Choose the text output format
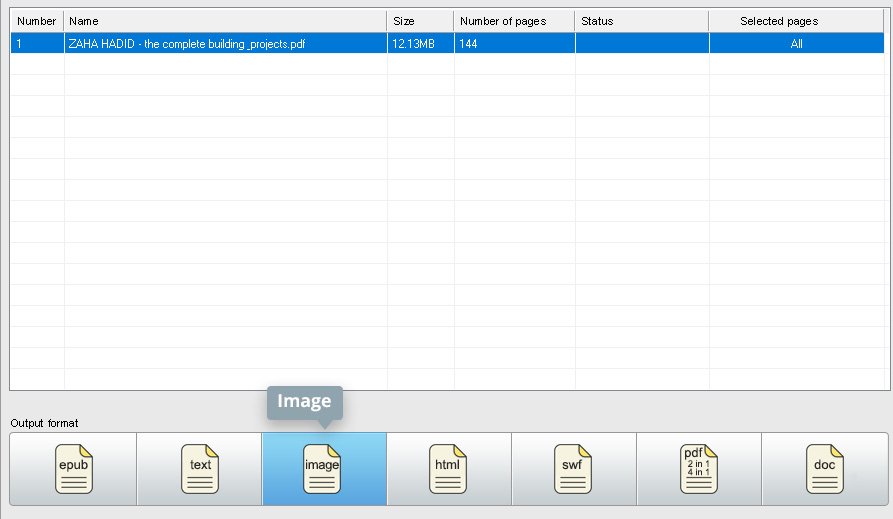 click(199, 469)
